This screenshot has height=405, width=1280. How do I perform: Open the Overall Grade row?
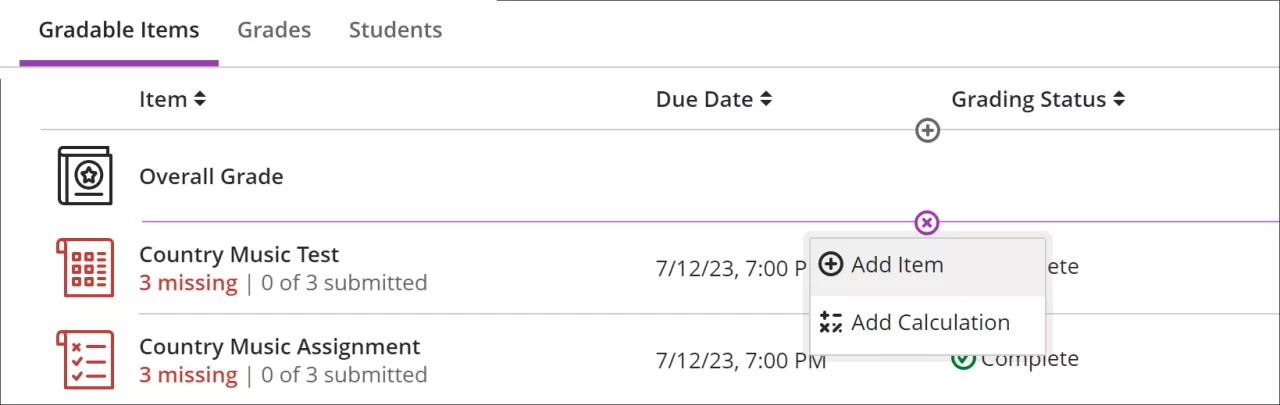coord(211,176)
